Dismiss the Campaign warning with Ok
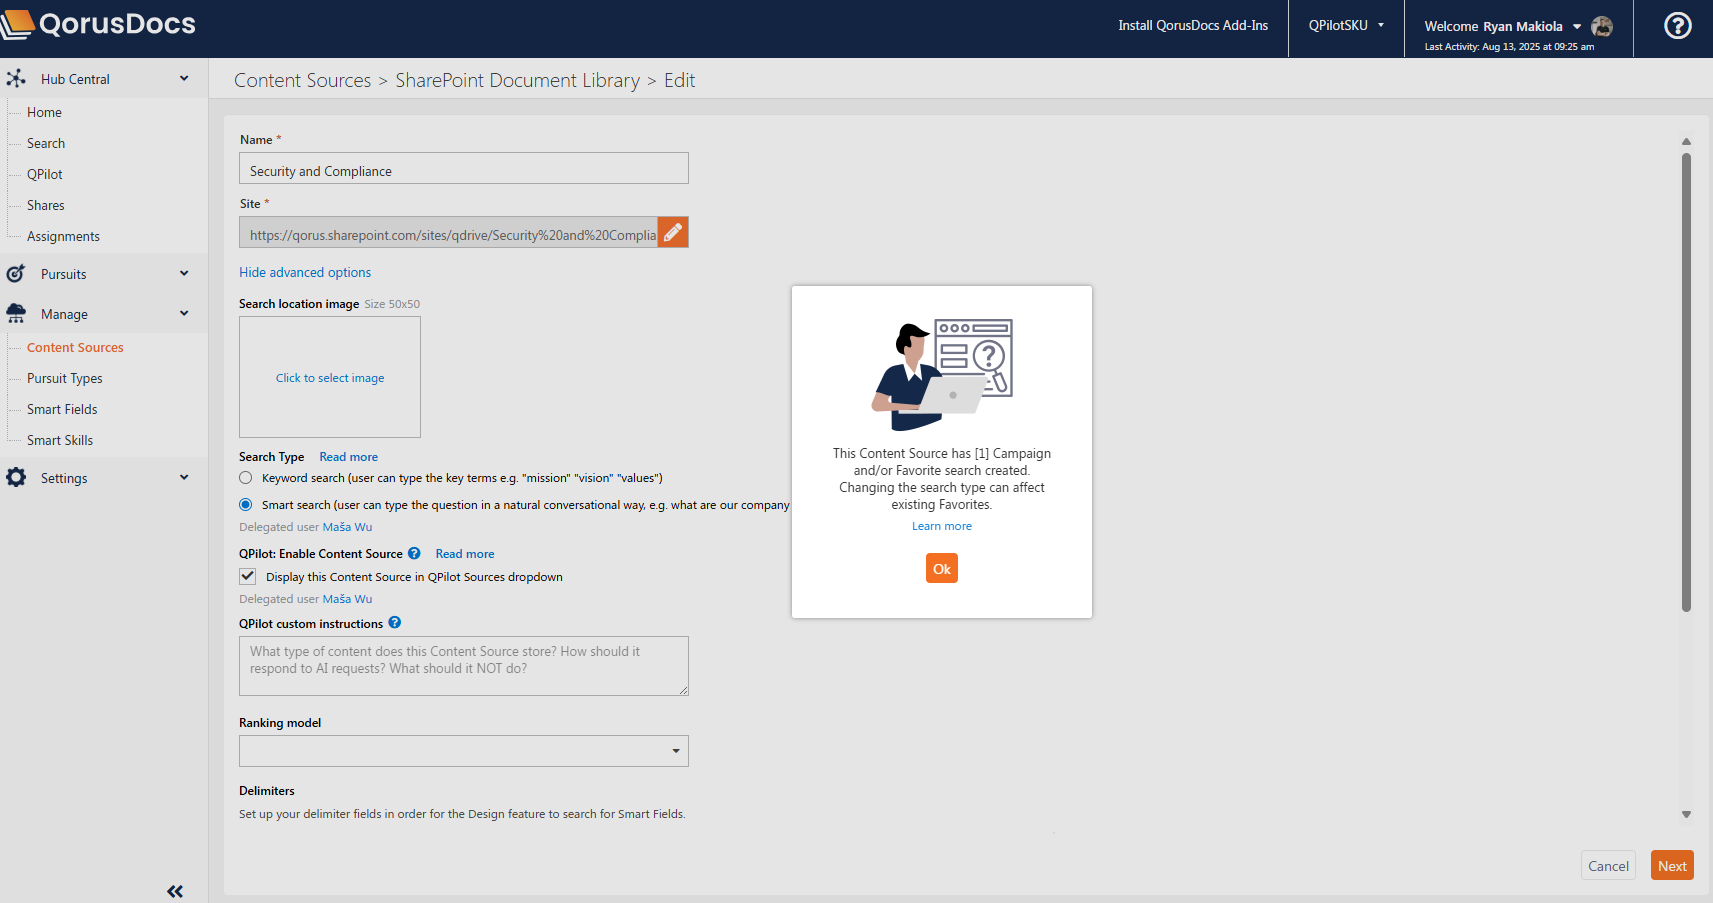Screen dimensions: 1713x903 point(941,568)
